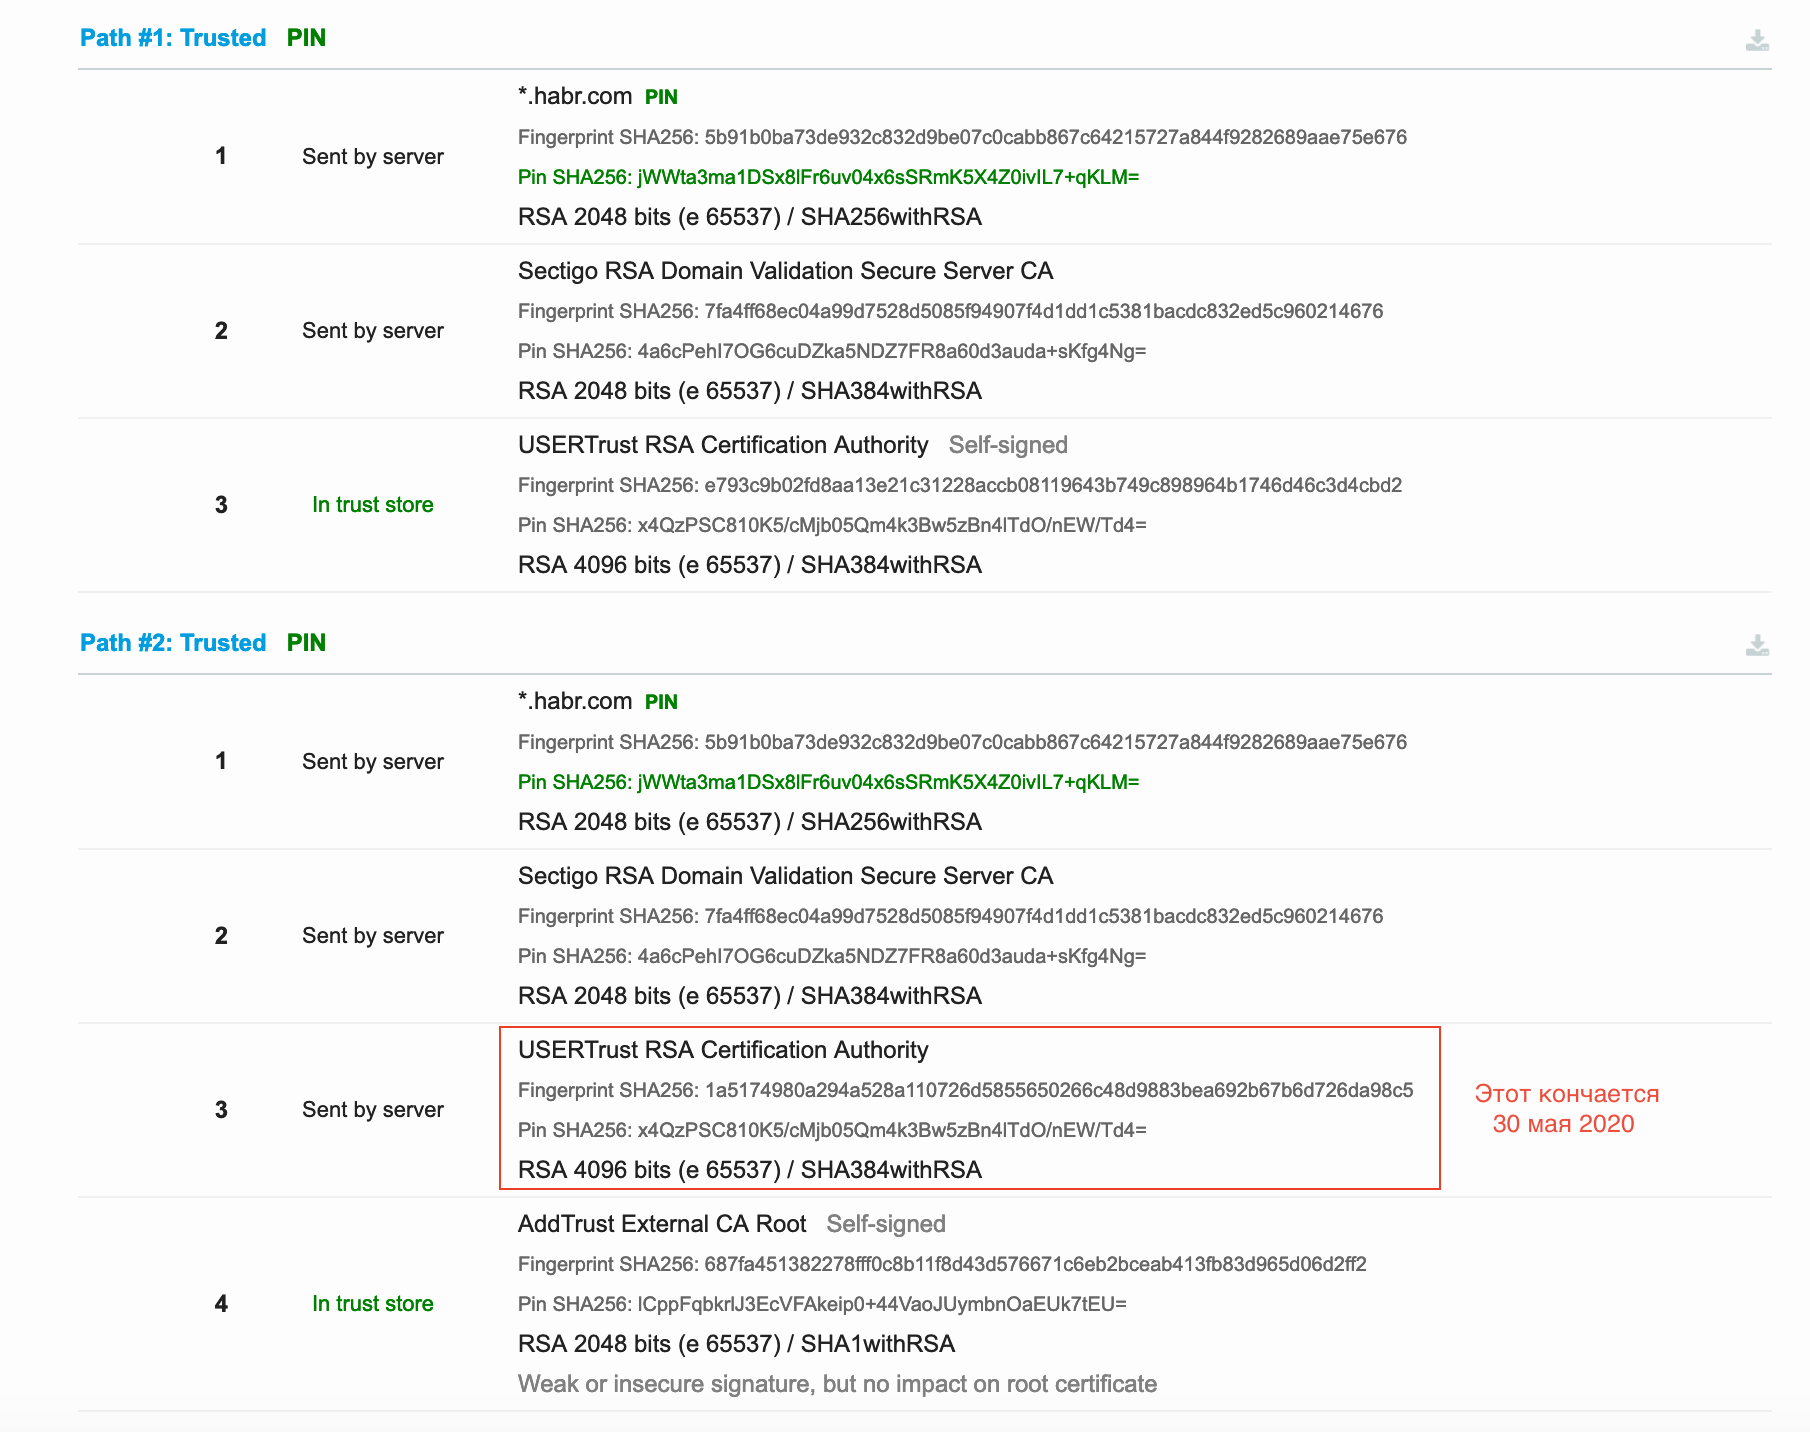Click 'AddTrust External CA Root' certificate name
1810x1432 pixels.
pos(662,1224)
